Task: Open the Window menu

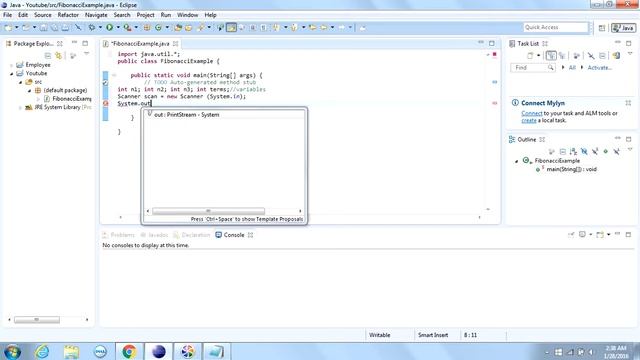Action: coord(187,15)
